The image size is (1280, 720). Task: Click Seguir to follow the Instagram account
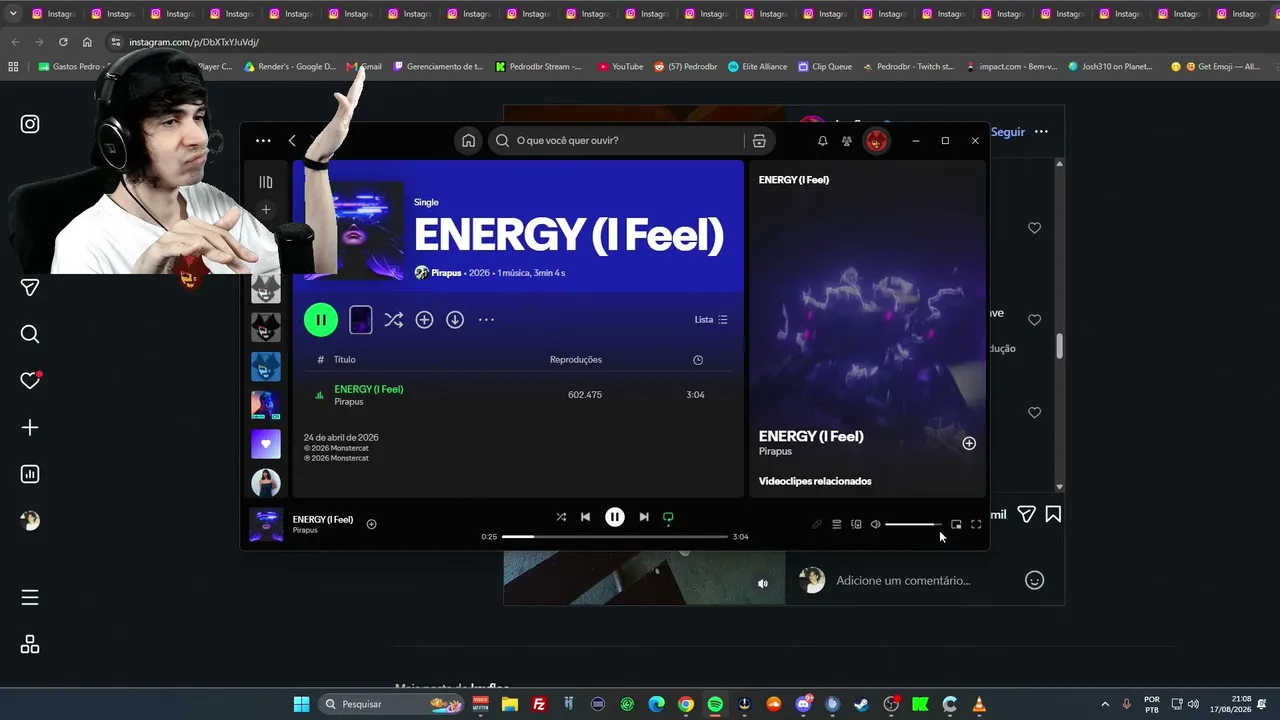[1008, 132]
